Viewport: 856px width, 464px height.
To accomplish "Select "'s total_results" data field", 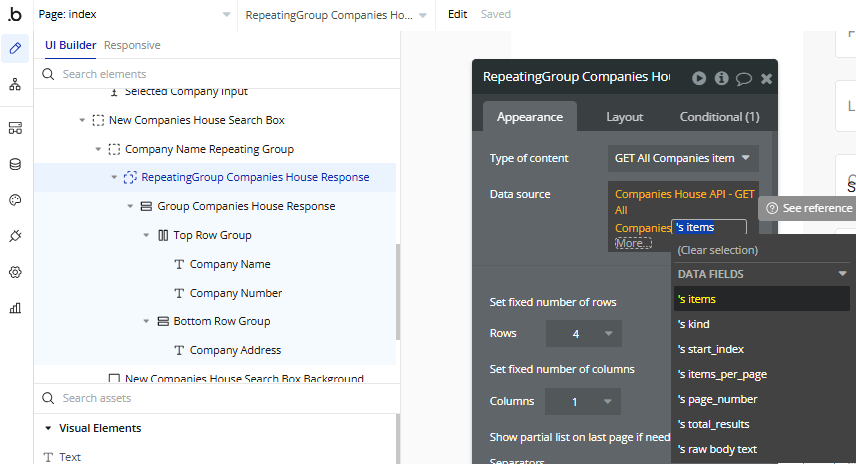I will point(713,424).
